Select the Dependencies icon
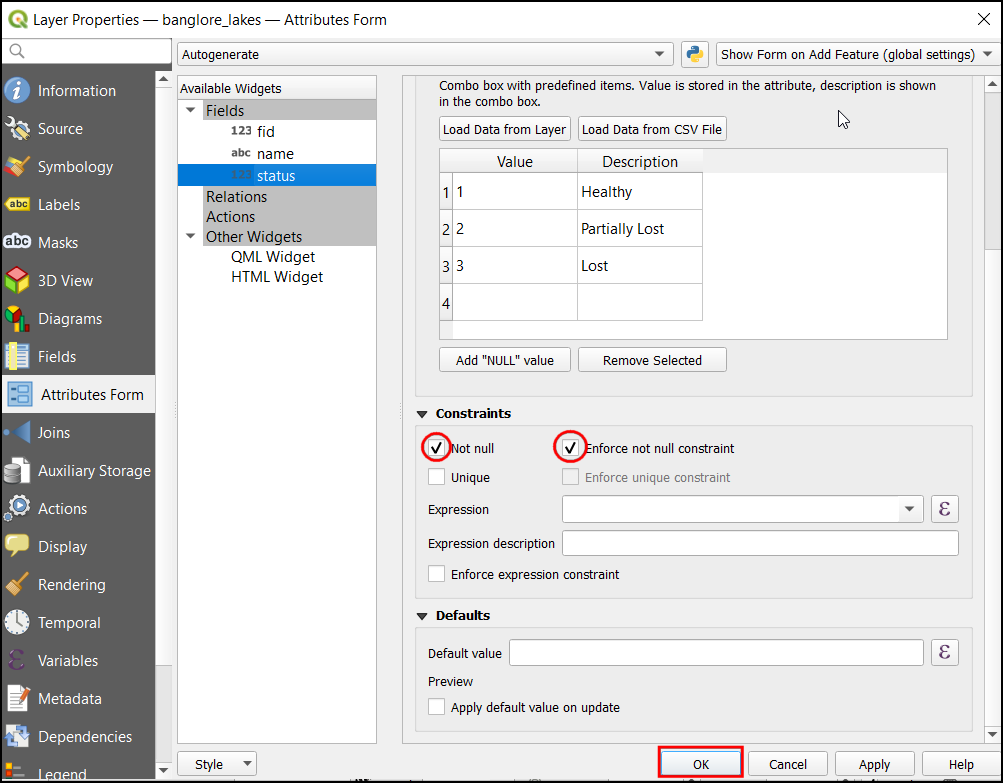Viewport: 1003px width, 783px height. tap(17, 736)
